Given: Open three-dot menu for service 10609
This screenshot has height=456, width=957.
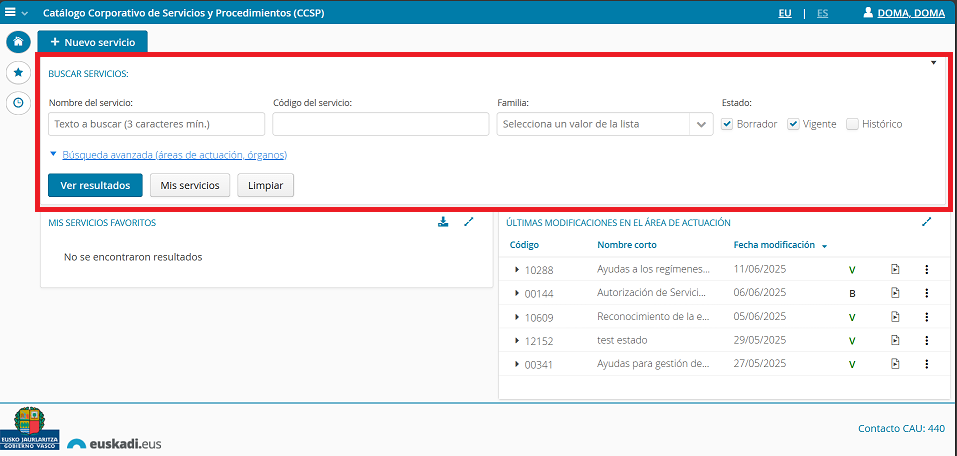Looking at the screenshot, I should pos(926,317).
